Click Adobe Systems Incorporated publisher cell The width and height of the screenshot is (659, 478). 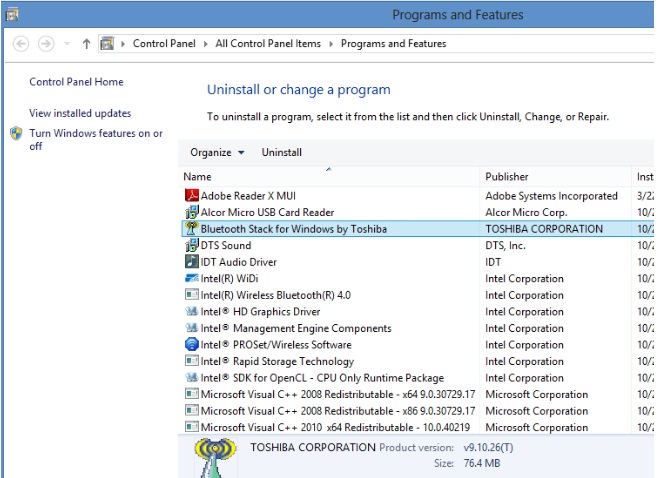tap(551, 196)
